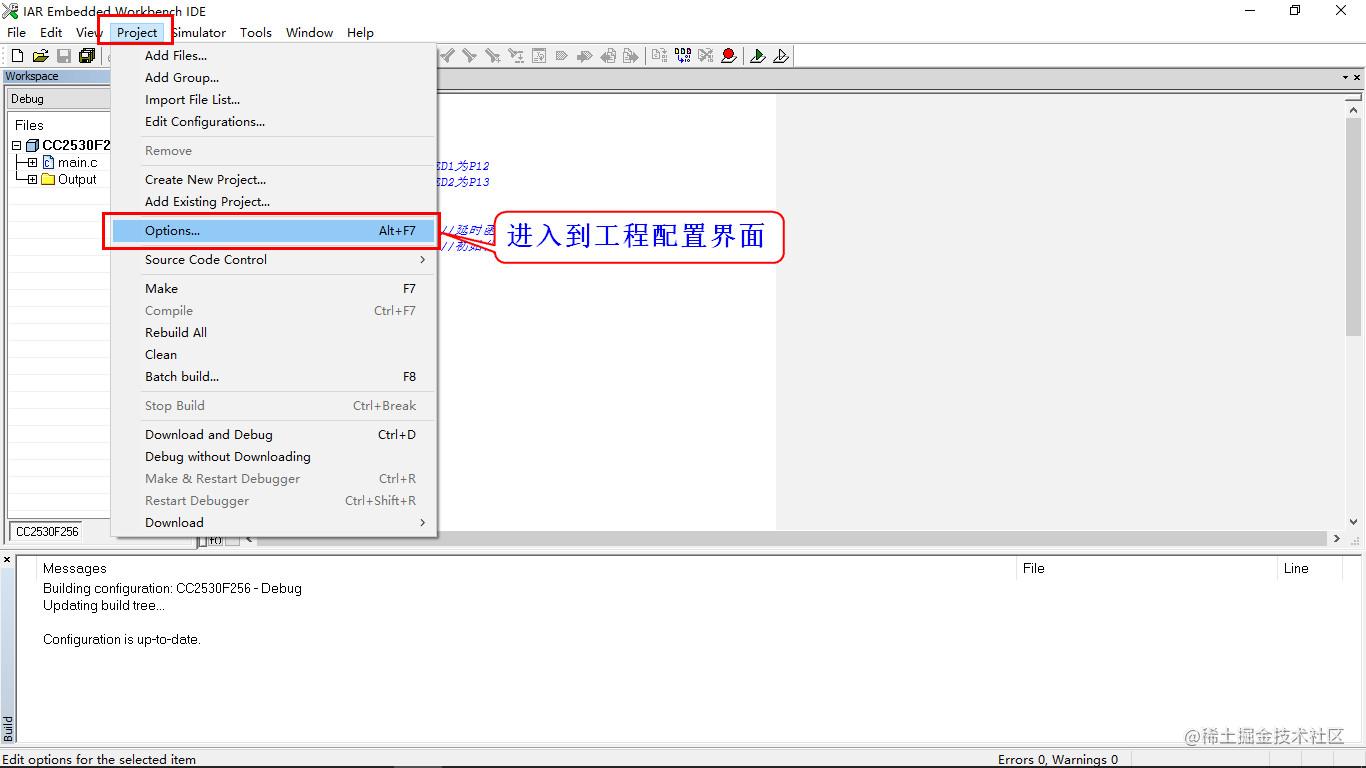Open the Window menu
Screen dimensions: 1366x768
[x=309, y=32]
